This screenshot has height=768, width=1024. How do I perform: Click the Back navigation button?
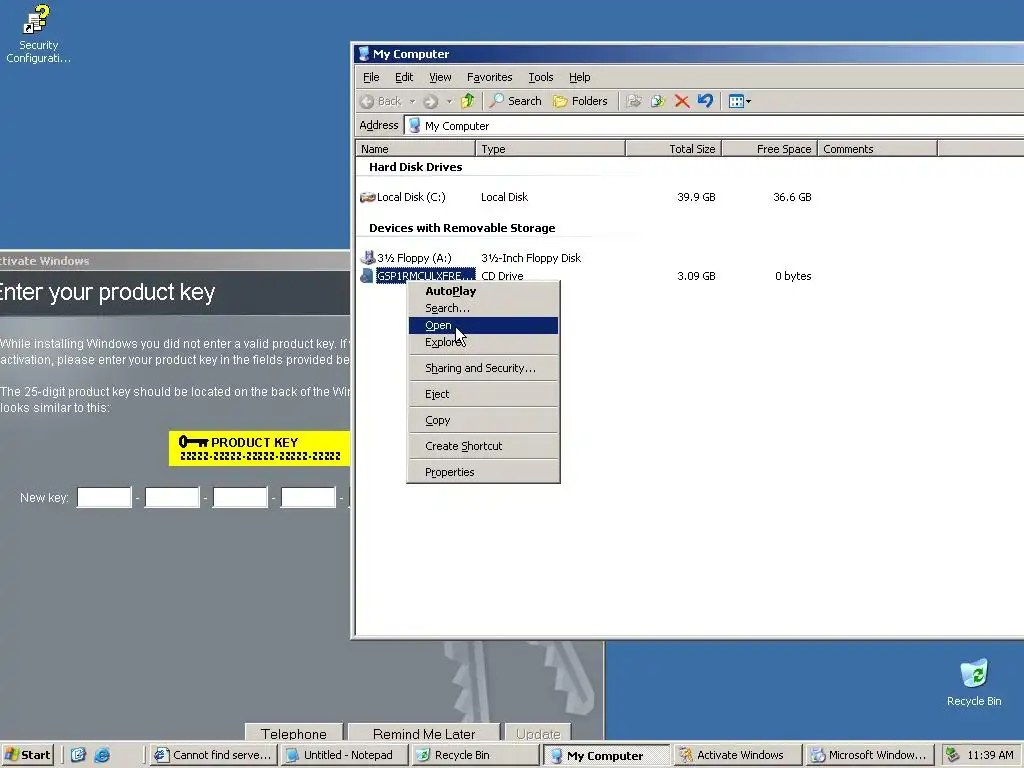tap(381, 101)
